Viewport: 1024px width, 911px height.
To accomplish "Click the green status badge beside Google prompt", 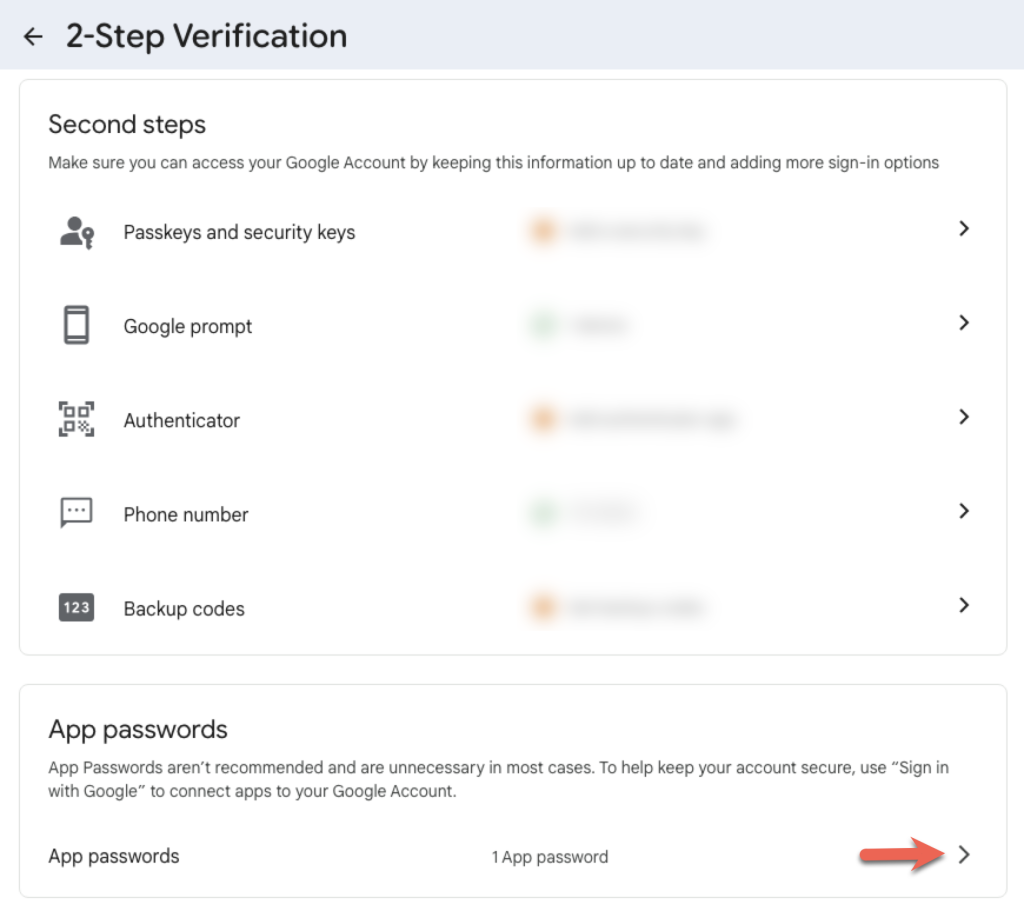I will click(x=543, y=324).
